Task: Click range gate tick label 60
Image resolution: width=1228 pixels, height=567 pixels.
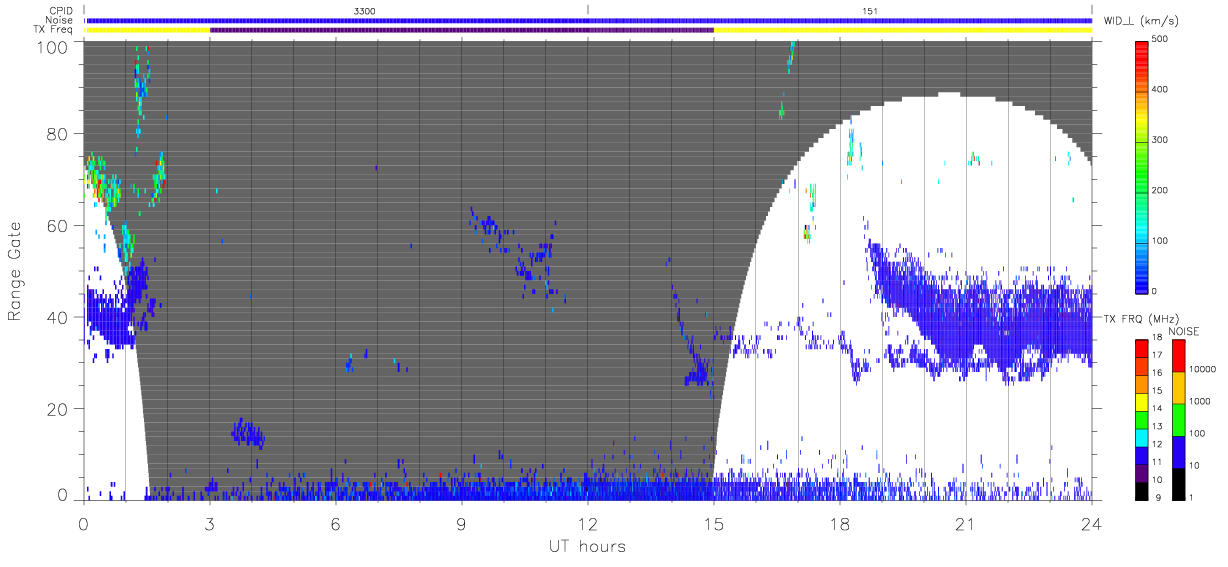Action: [59, 226]
